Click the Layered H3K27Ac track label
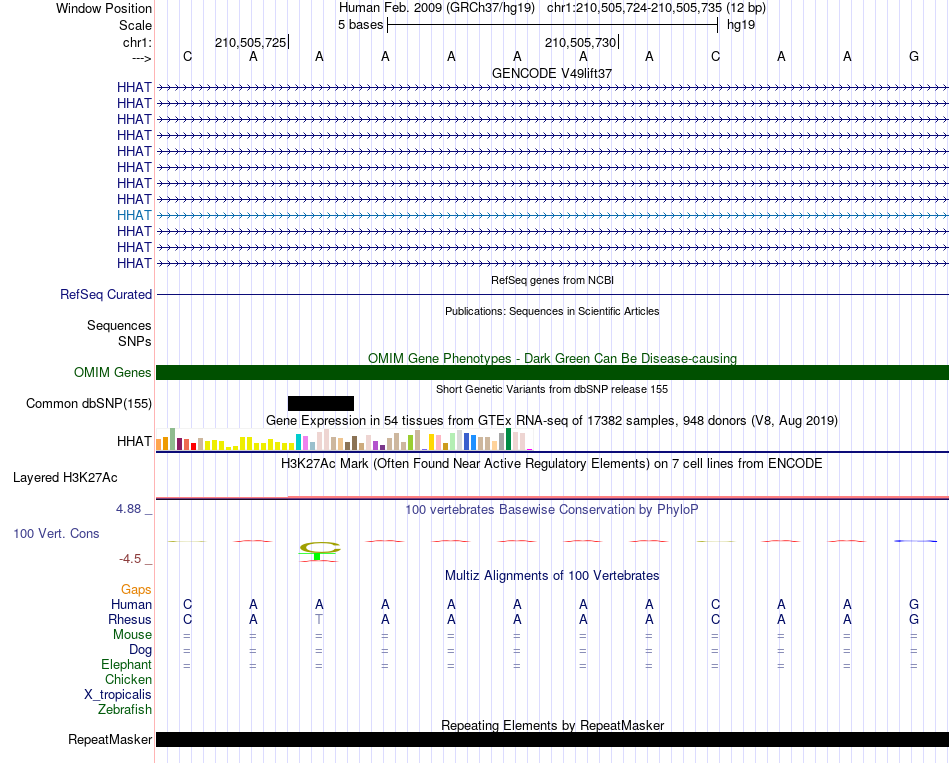The image size is (950, 763). click(x=65, y=478)
